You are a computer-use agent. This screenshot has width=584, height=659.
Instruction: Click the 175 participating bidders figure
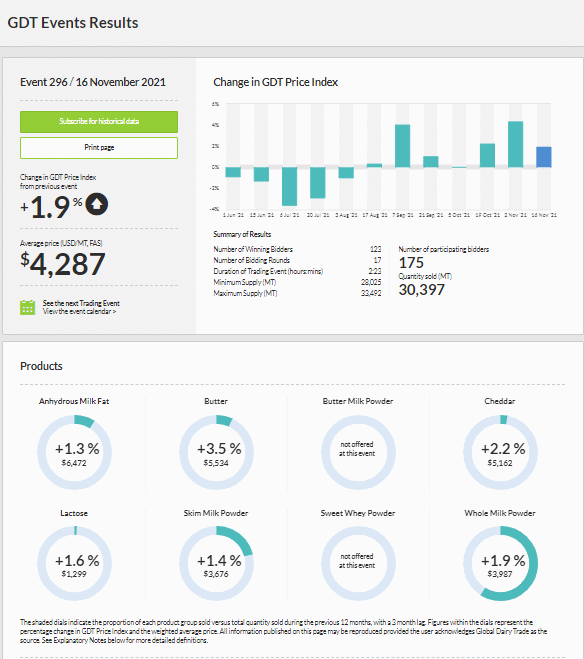click(411, 263)
